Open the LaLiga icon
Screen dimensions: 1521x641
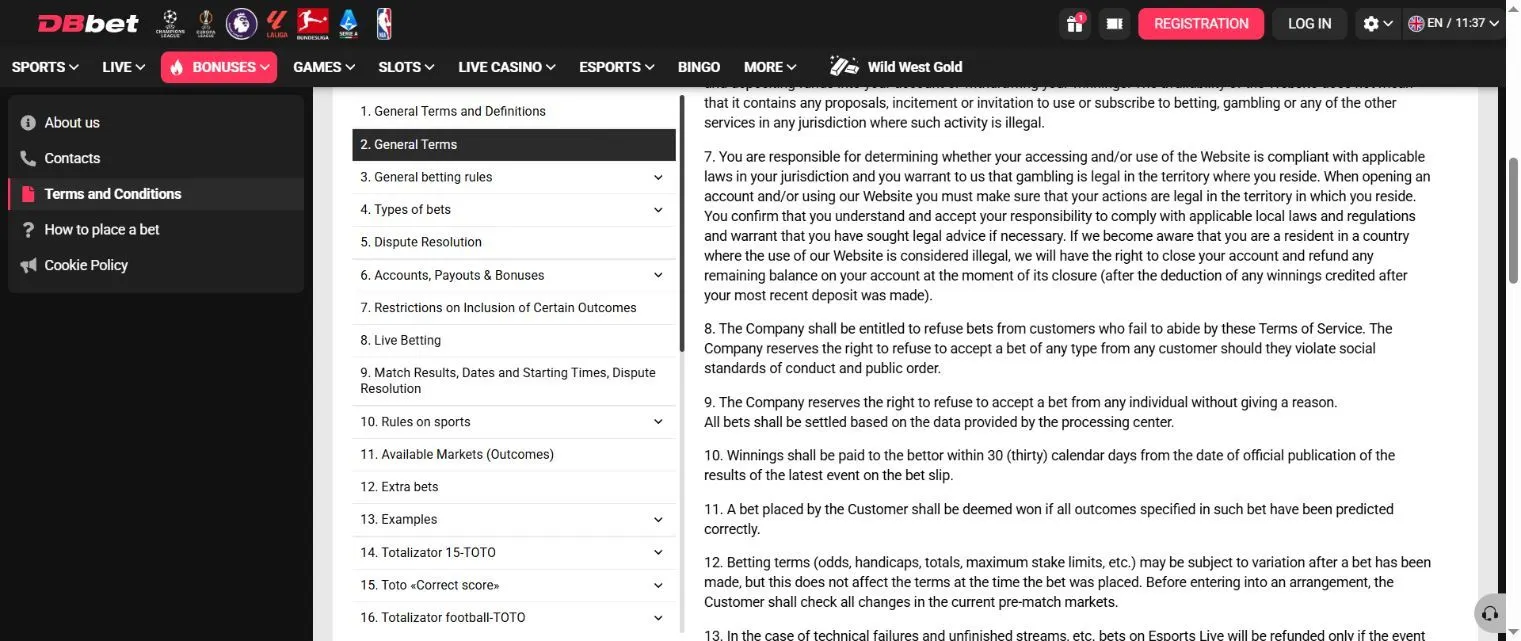pyautogui.click(x=277, y=23)
